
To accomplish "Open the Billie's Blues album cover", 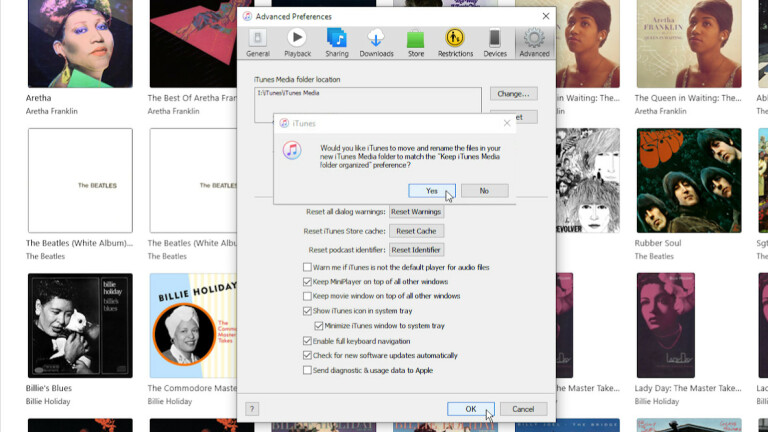I will 80,325.
